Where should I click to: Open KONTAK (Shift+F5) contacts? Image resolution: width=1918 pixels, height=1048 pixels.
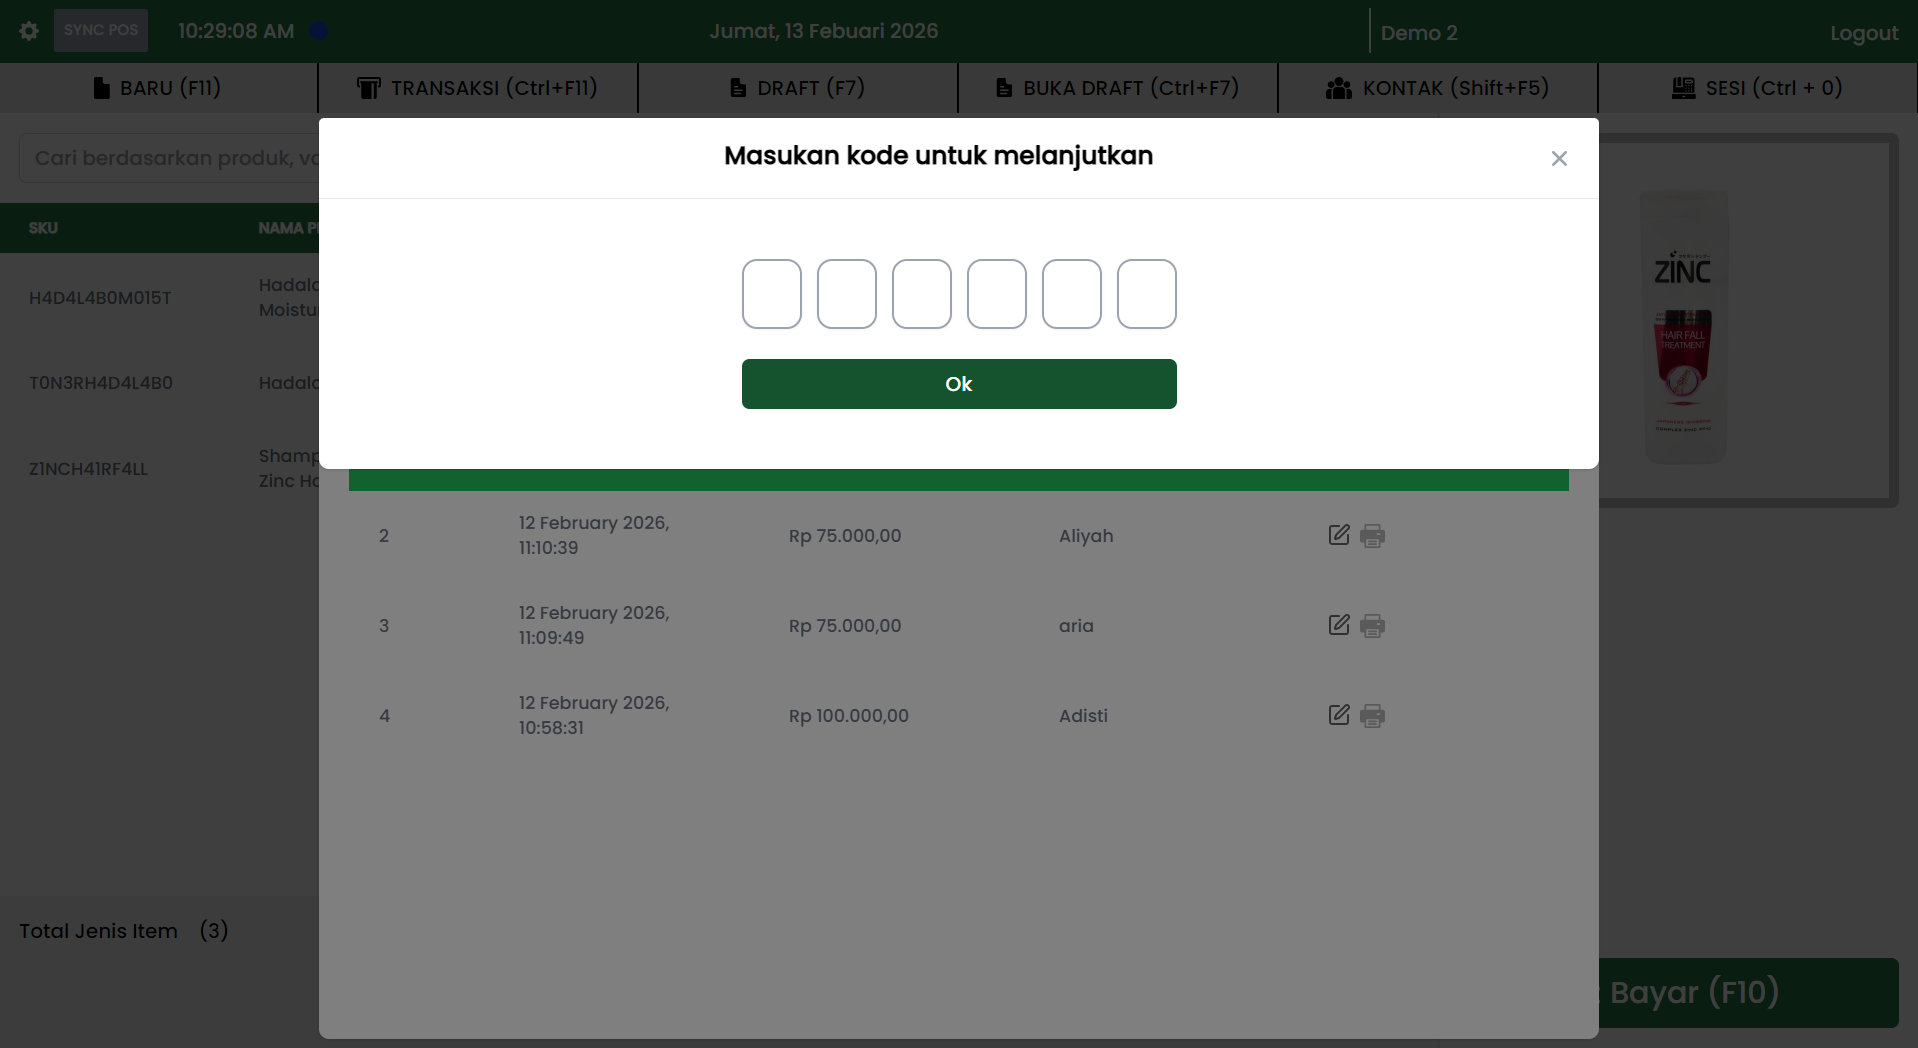coord(1437,88)
